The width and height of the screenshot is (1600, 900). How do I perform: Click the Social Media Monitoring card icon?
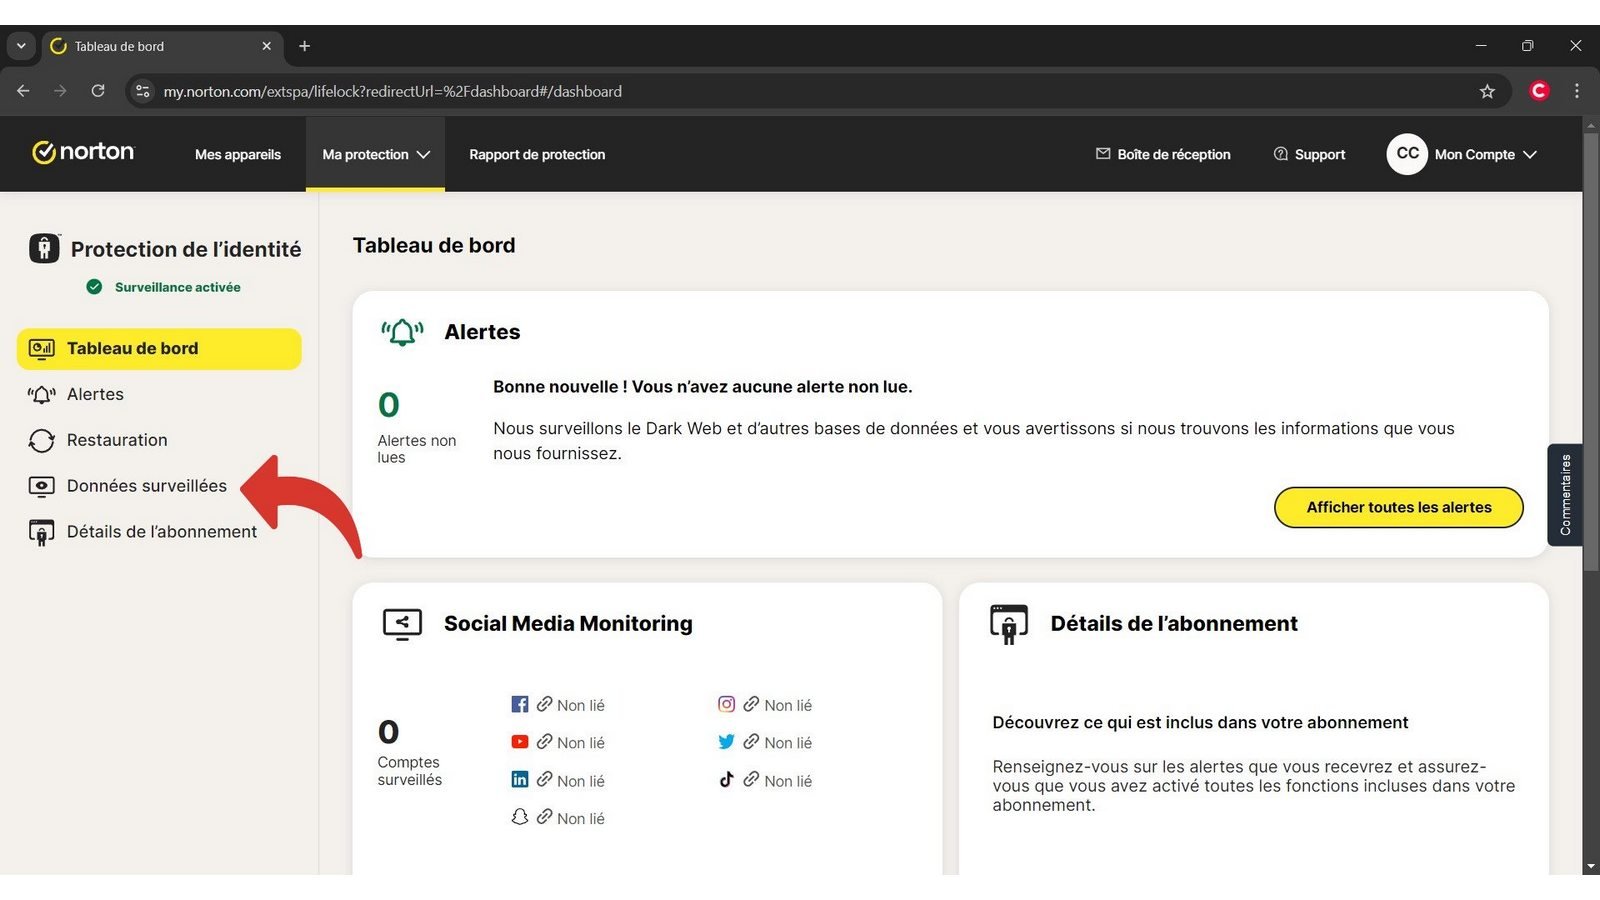pos(402,624)
